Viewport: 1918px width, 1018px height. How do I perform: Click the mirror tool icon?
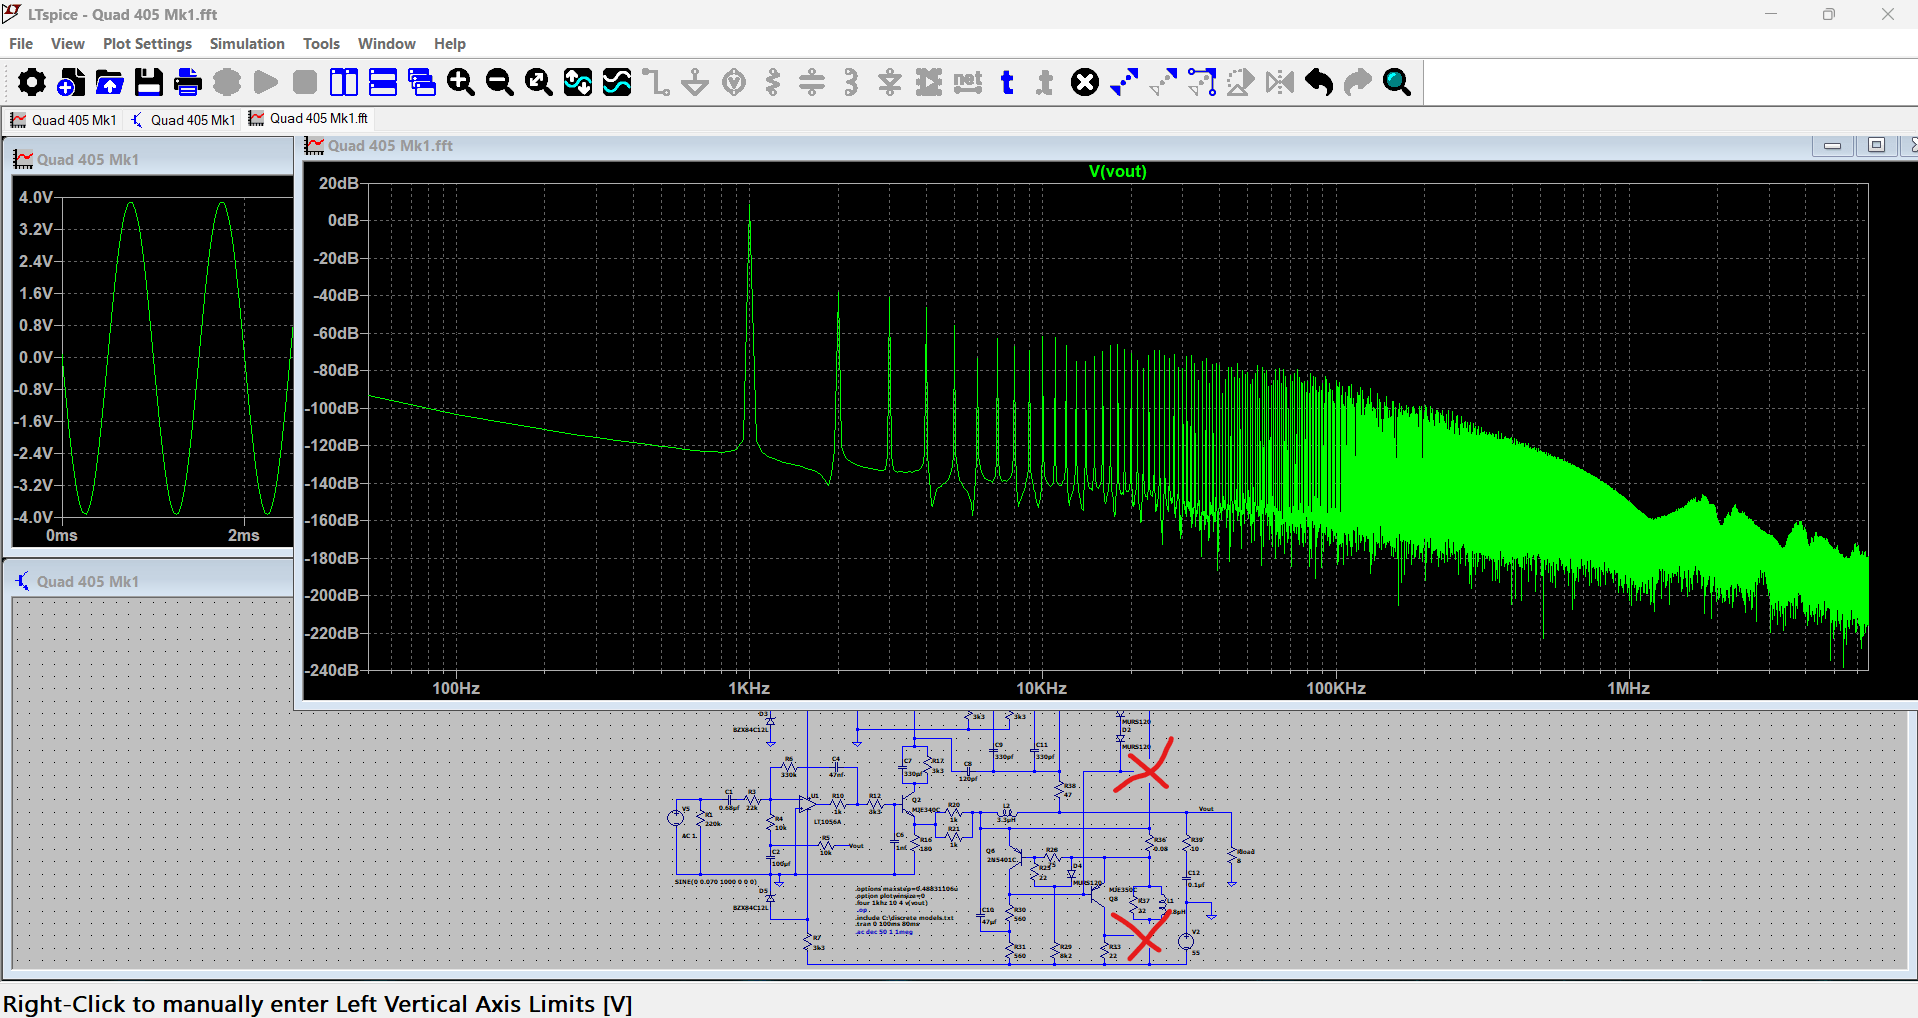1280,82
